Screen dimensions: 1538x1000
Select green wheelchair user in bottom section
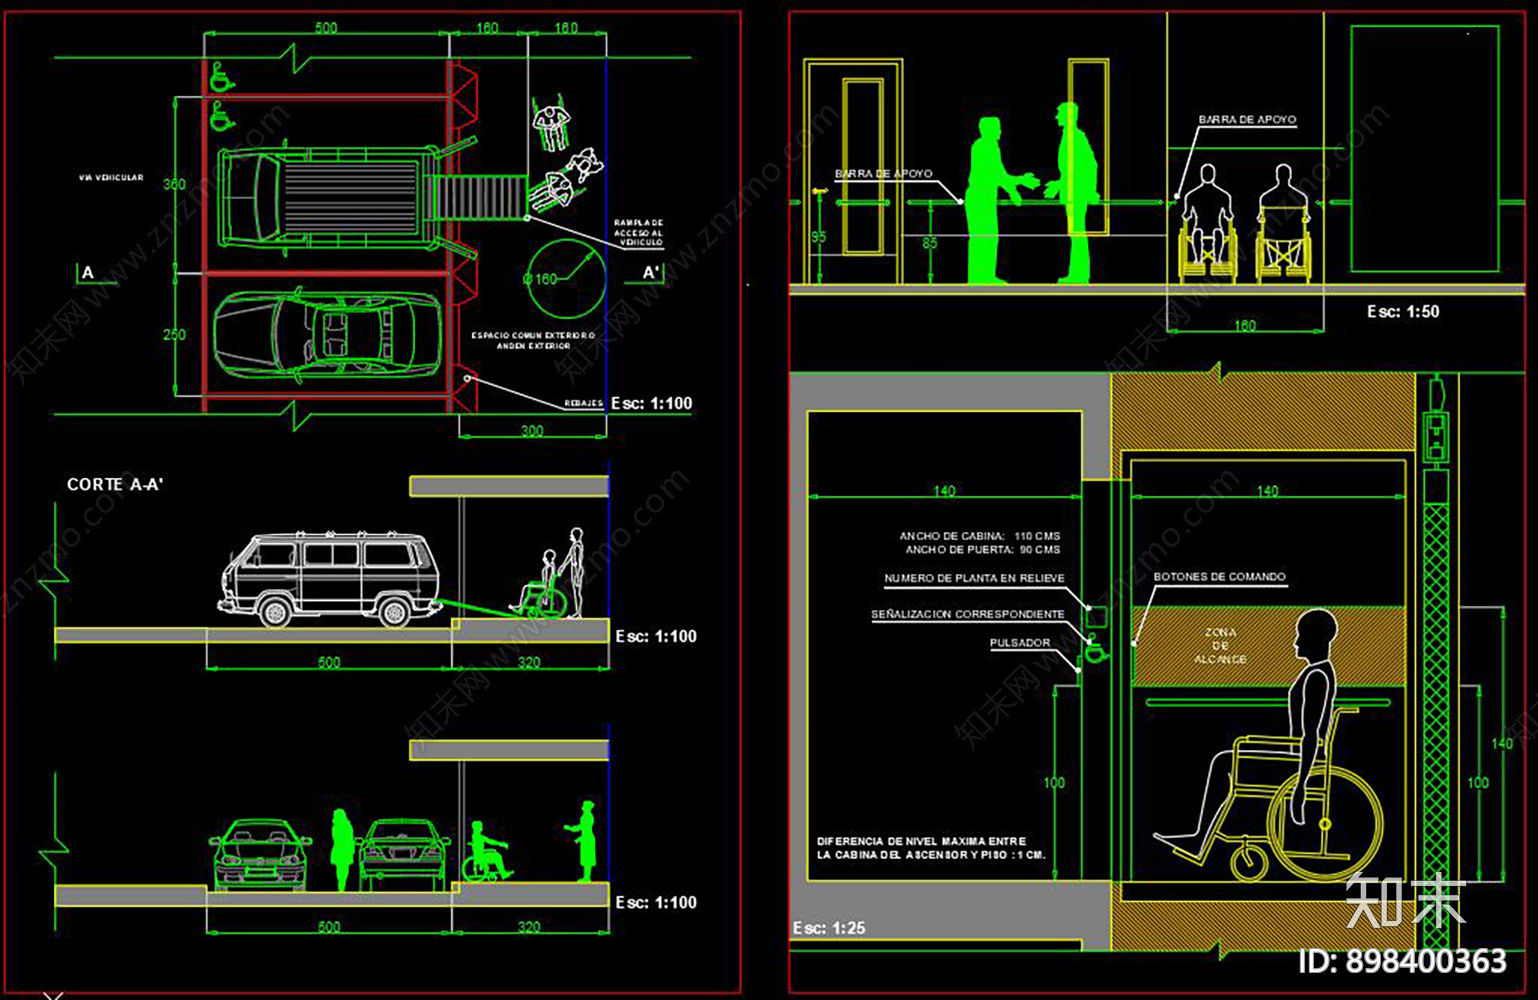(486, 852)
